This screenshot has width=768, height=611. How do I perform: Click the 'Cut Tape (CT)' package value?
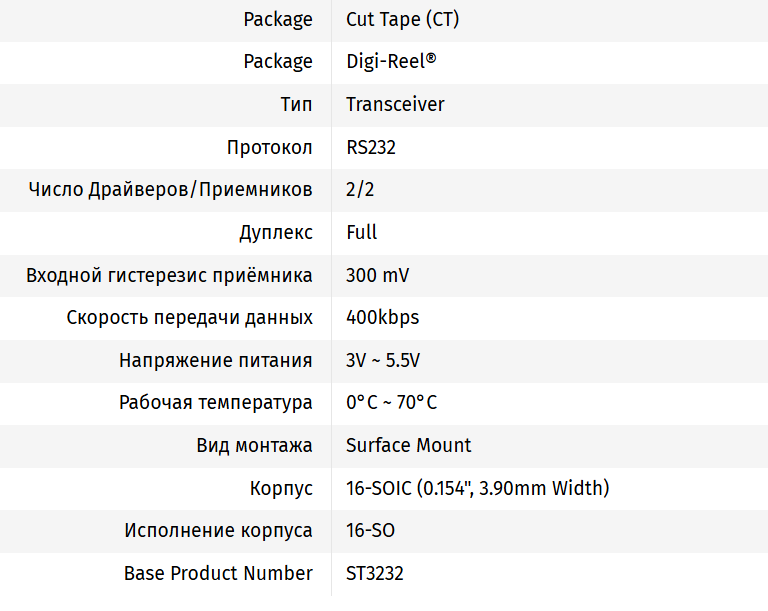pos(402,19)
